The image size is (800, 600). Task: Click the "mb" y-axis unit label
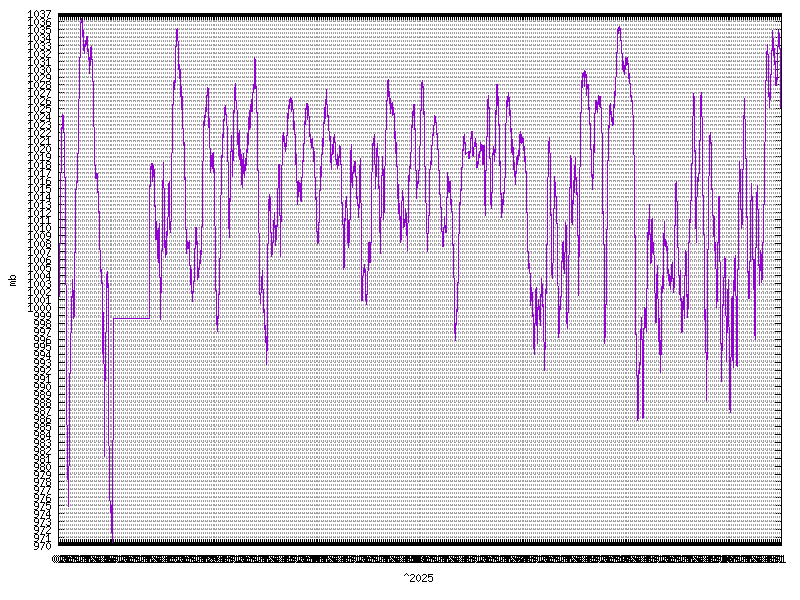click(12, 280)
